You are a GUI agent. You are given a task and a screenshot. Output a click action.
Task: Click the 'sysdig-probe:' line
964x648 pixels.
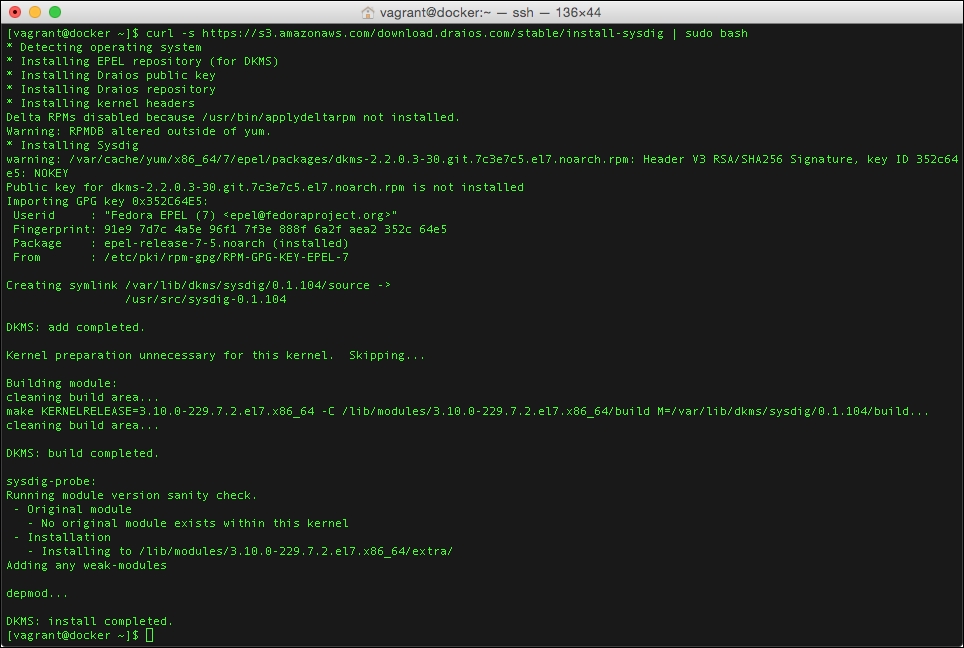pos(51,481)
